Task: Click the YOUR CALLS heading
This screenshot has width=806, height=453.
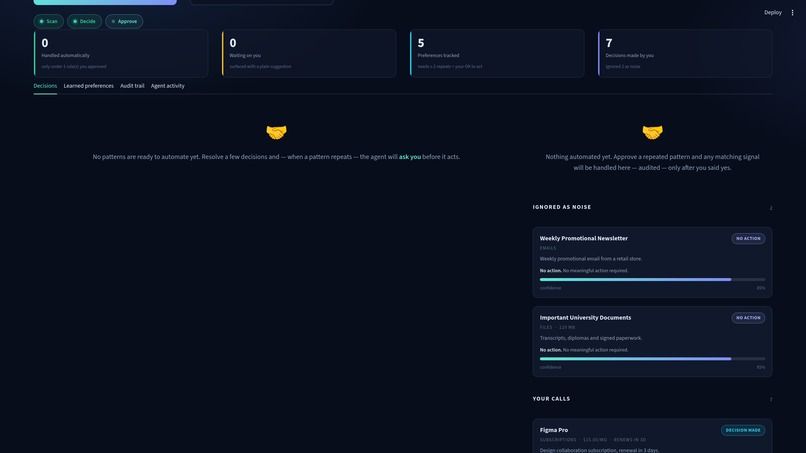Action: click(x=551, y=399)
